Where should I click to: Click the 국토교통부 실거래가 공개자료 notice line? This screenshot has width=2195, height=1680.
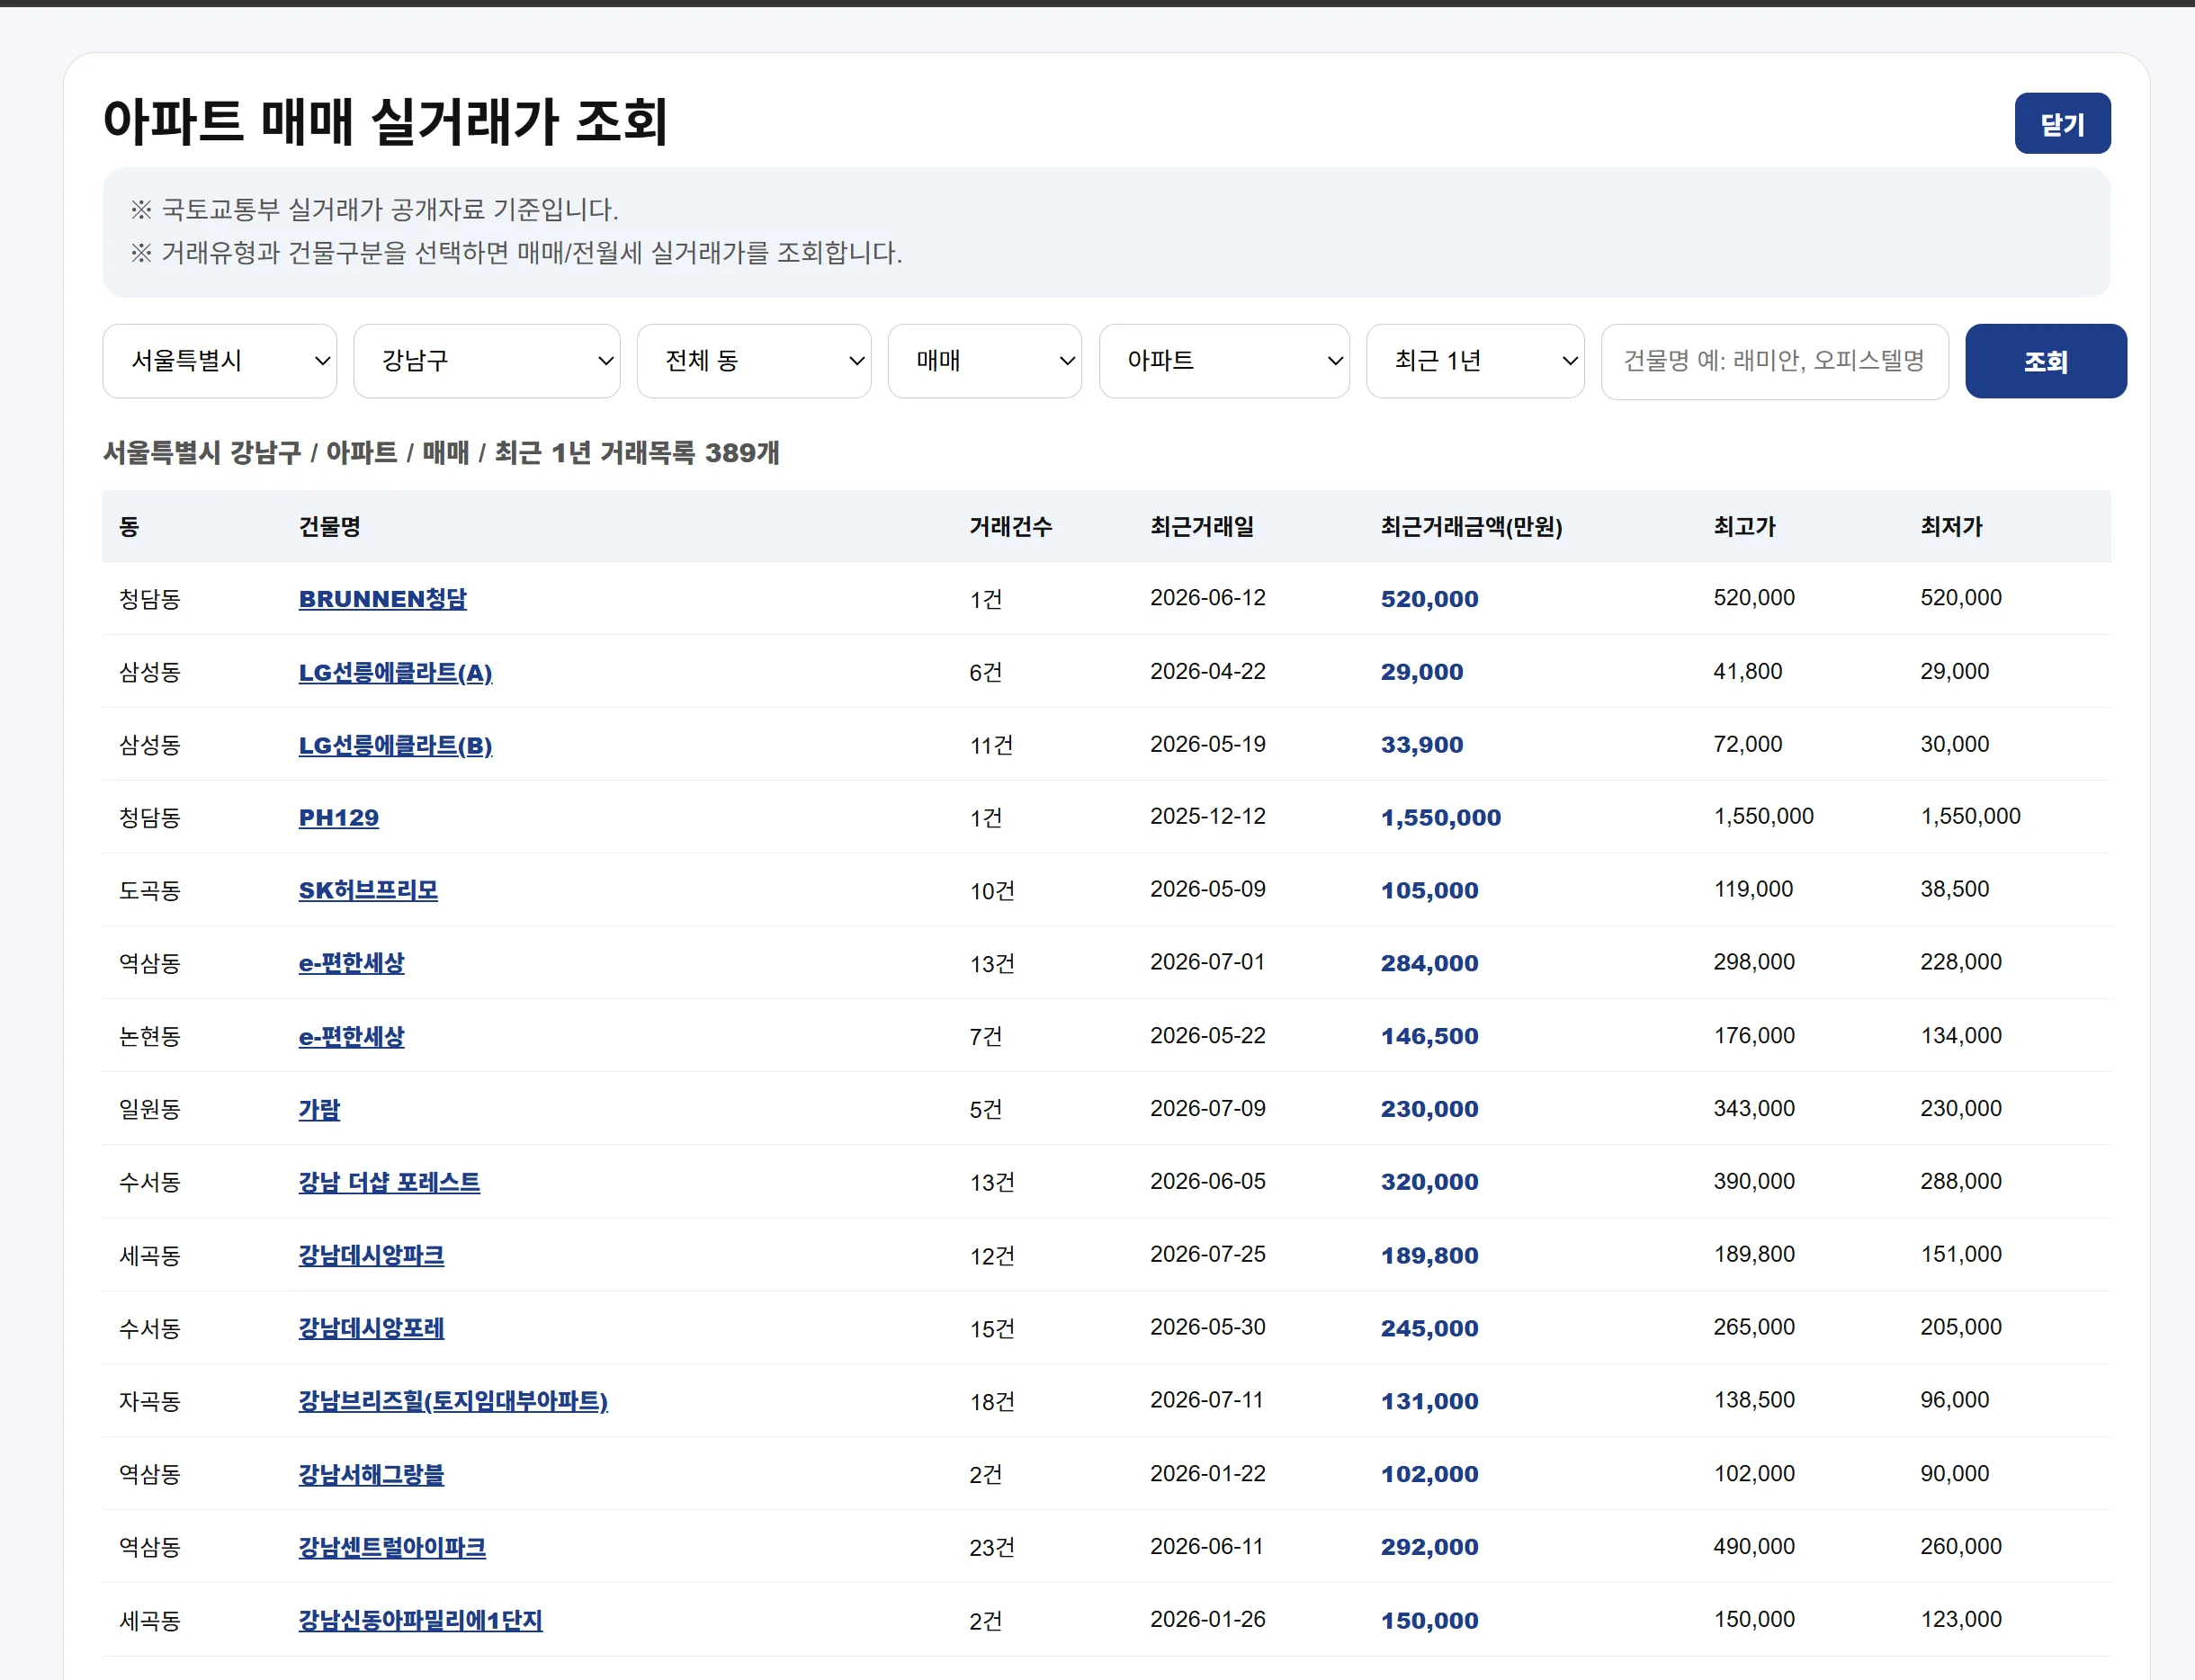point(374,209)
